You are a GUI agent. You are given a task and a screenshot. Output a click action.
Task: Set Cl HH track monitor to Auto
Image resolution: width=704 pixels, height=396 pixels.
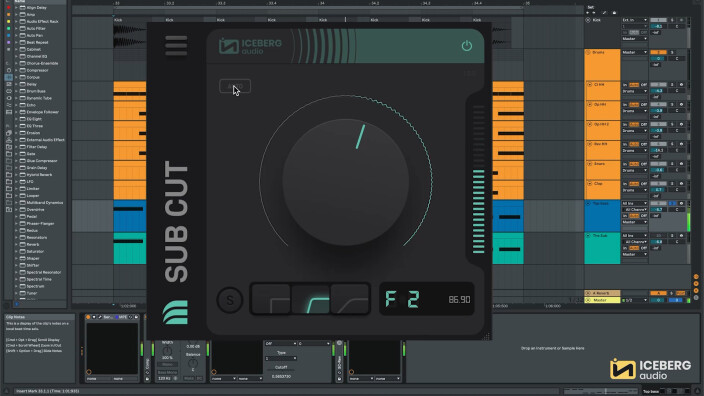click(634, 84)
